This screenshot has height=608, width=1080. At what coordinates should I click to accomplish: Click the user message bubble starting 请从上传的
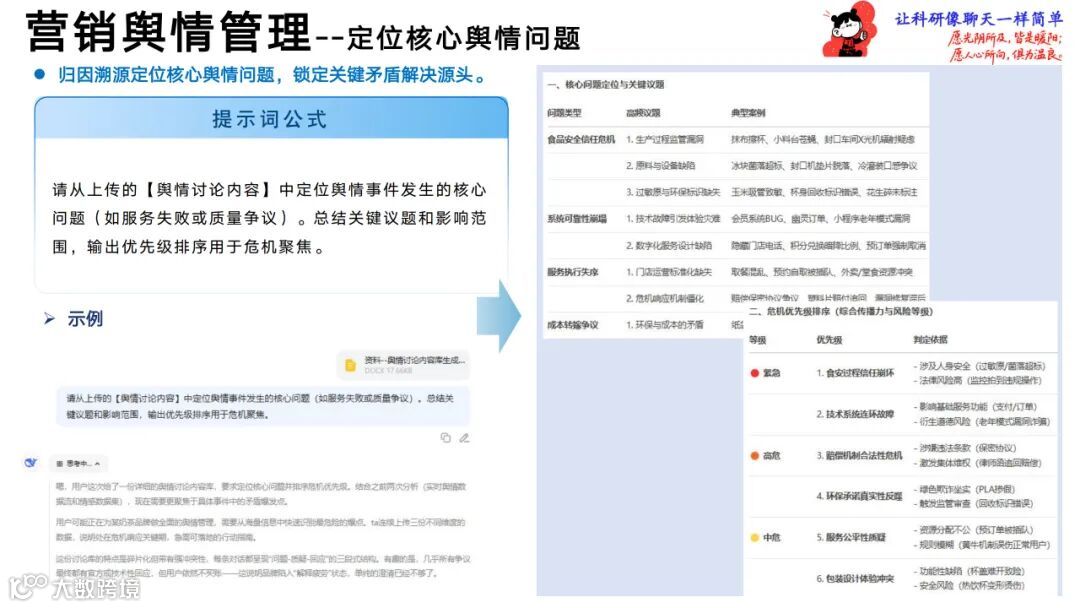[262, 406]
